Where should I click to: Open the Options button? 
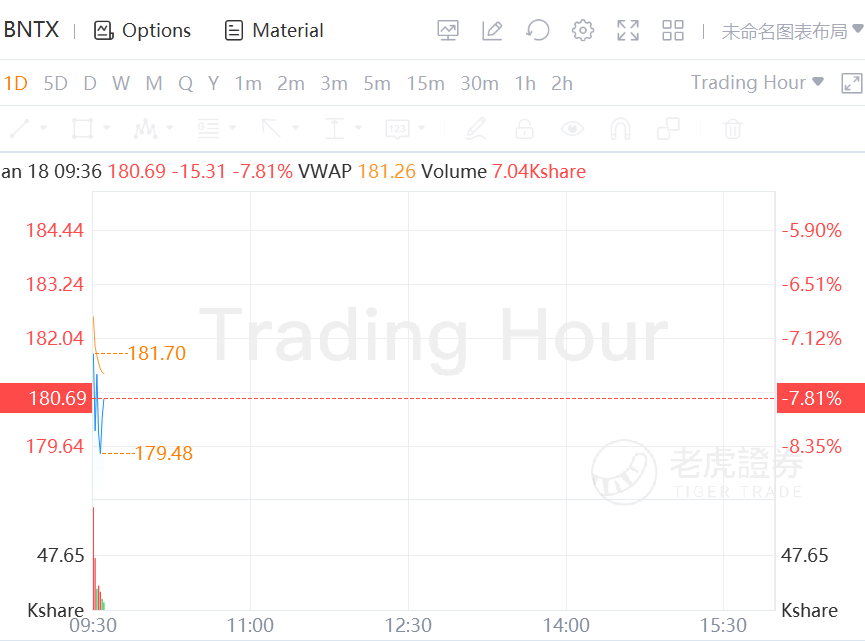point(142,30)
